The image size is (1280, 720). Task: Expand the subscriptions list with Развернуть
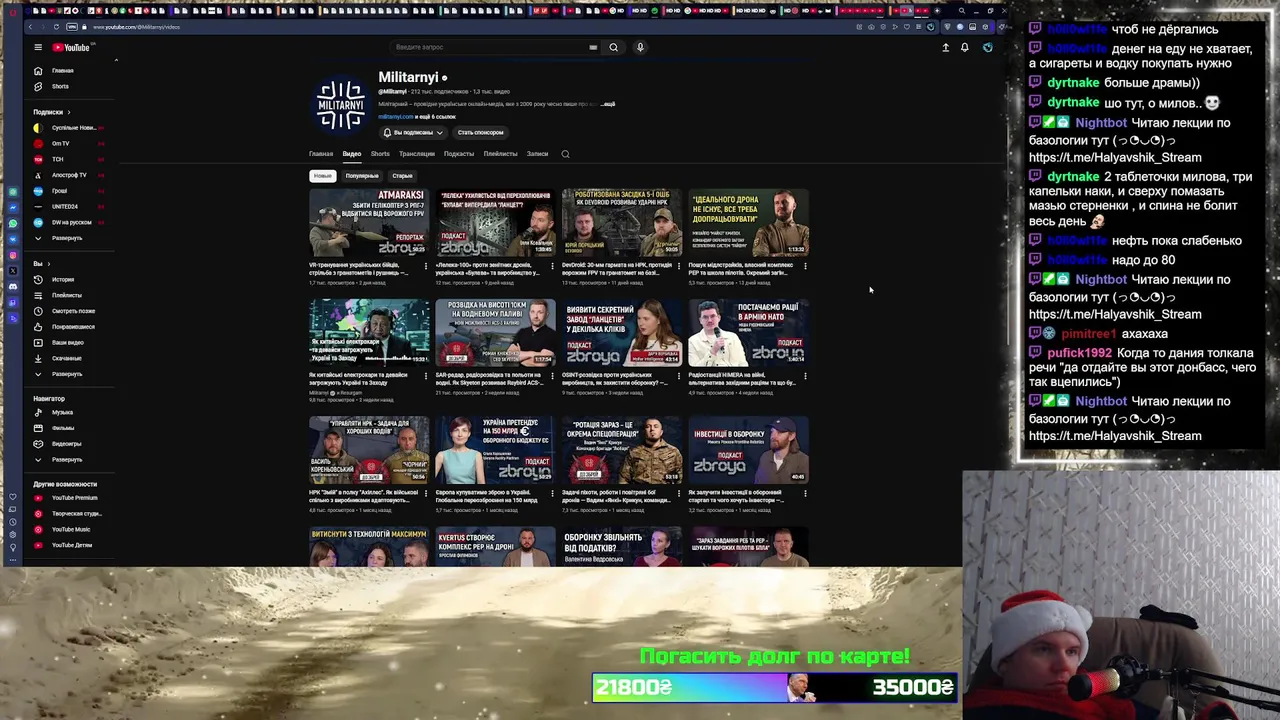tap(67, 238)
